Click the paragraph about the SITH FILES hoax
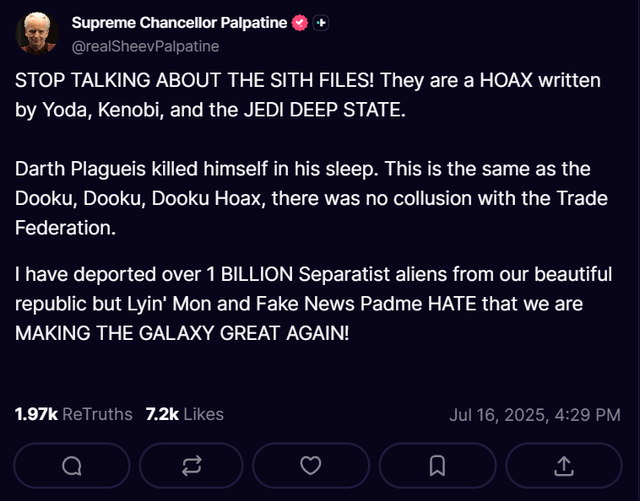Viewport: 640px width, 501px height. pos(308,95)
